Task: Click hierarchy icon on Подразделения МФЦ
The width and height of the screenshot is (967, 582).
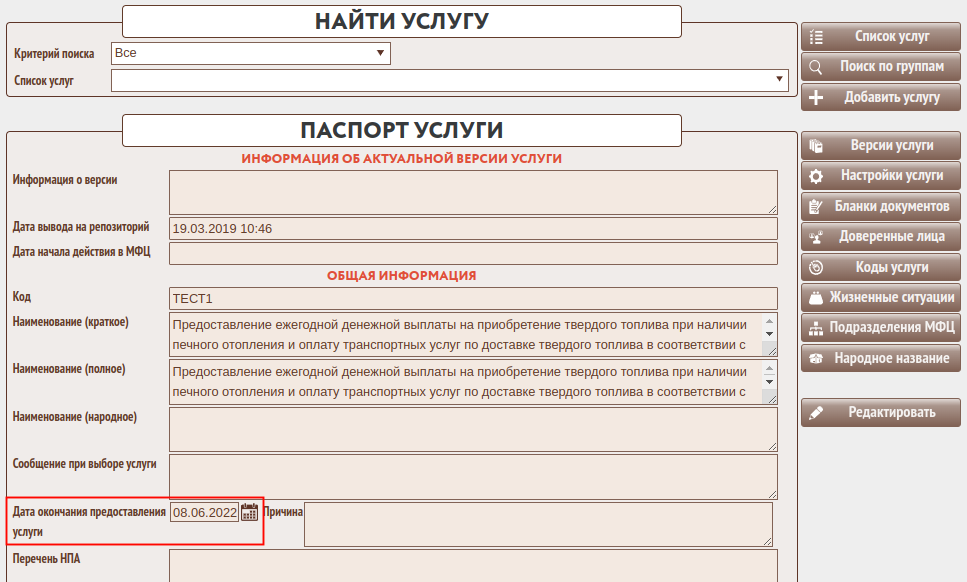Action: [x=816, y=328]
